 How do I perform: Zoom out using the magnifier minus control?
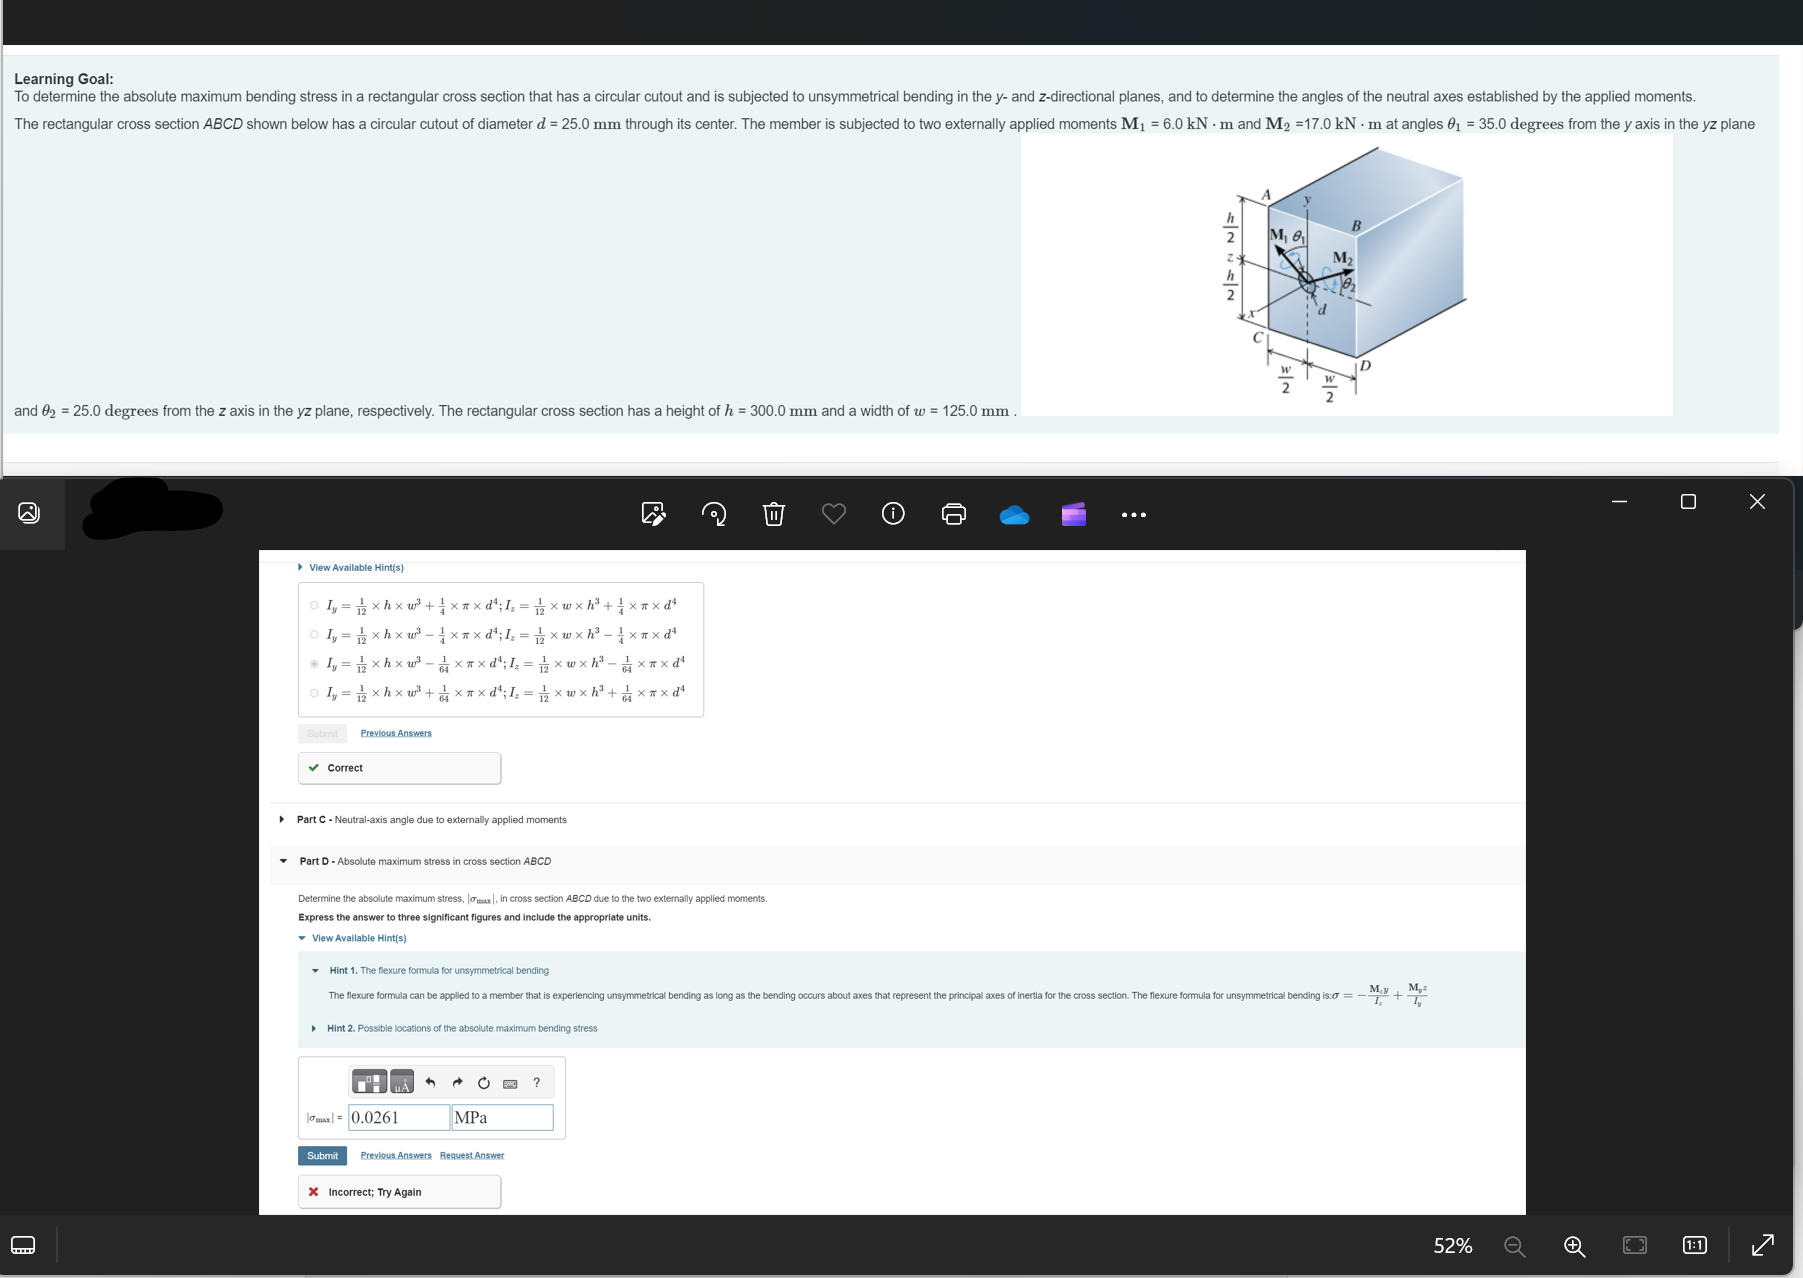pos(1514,1246)
